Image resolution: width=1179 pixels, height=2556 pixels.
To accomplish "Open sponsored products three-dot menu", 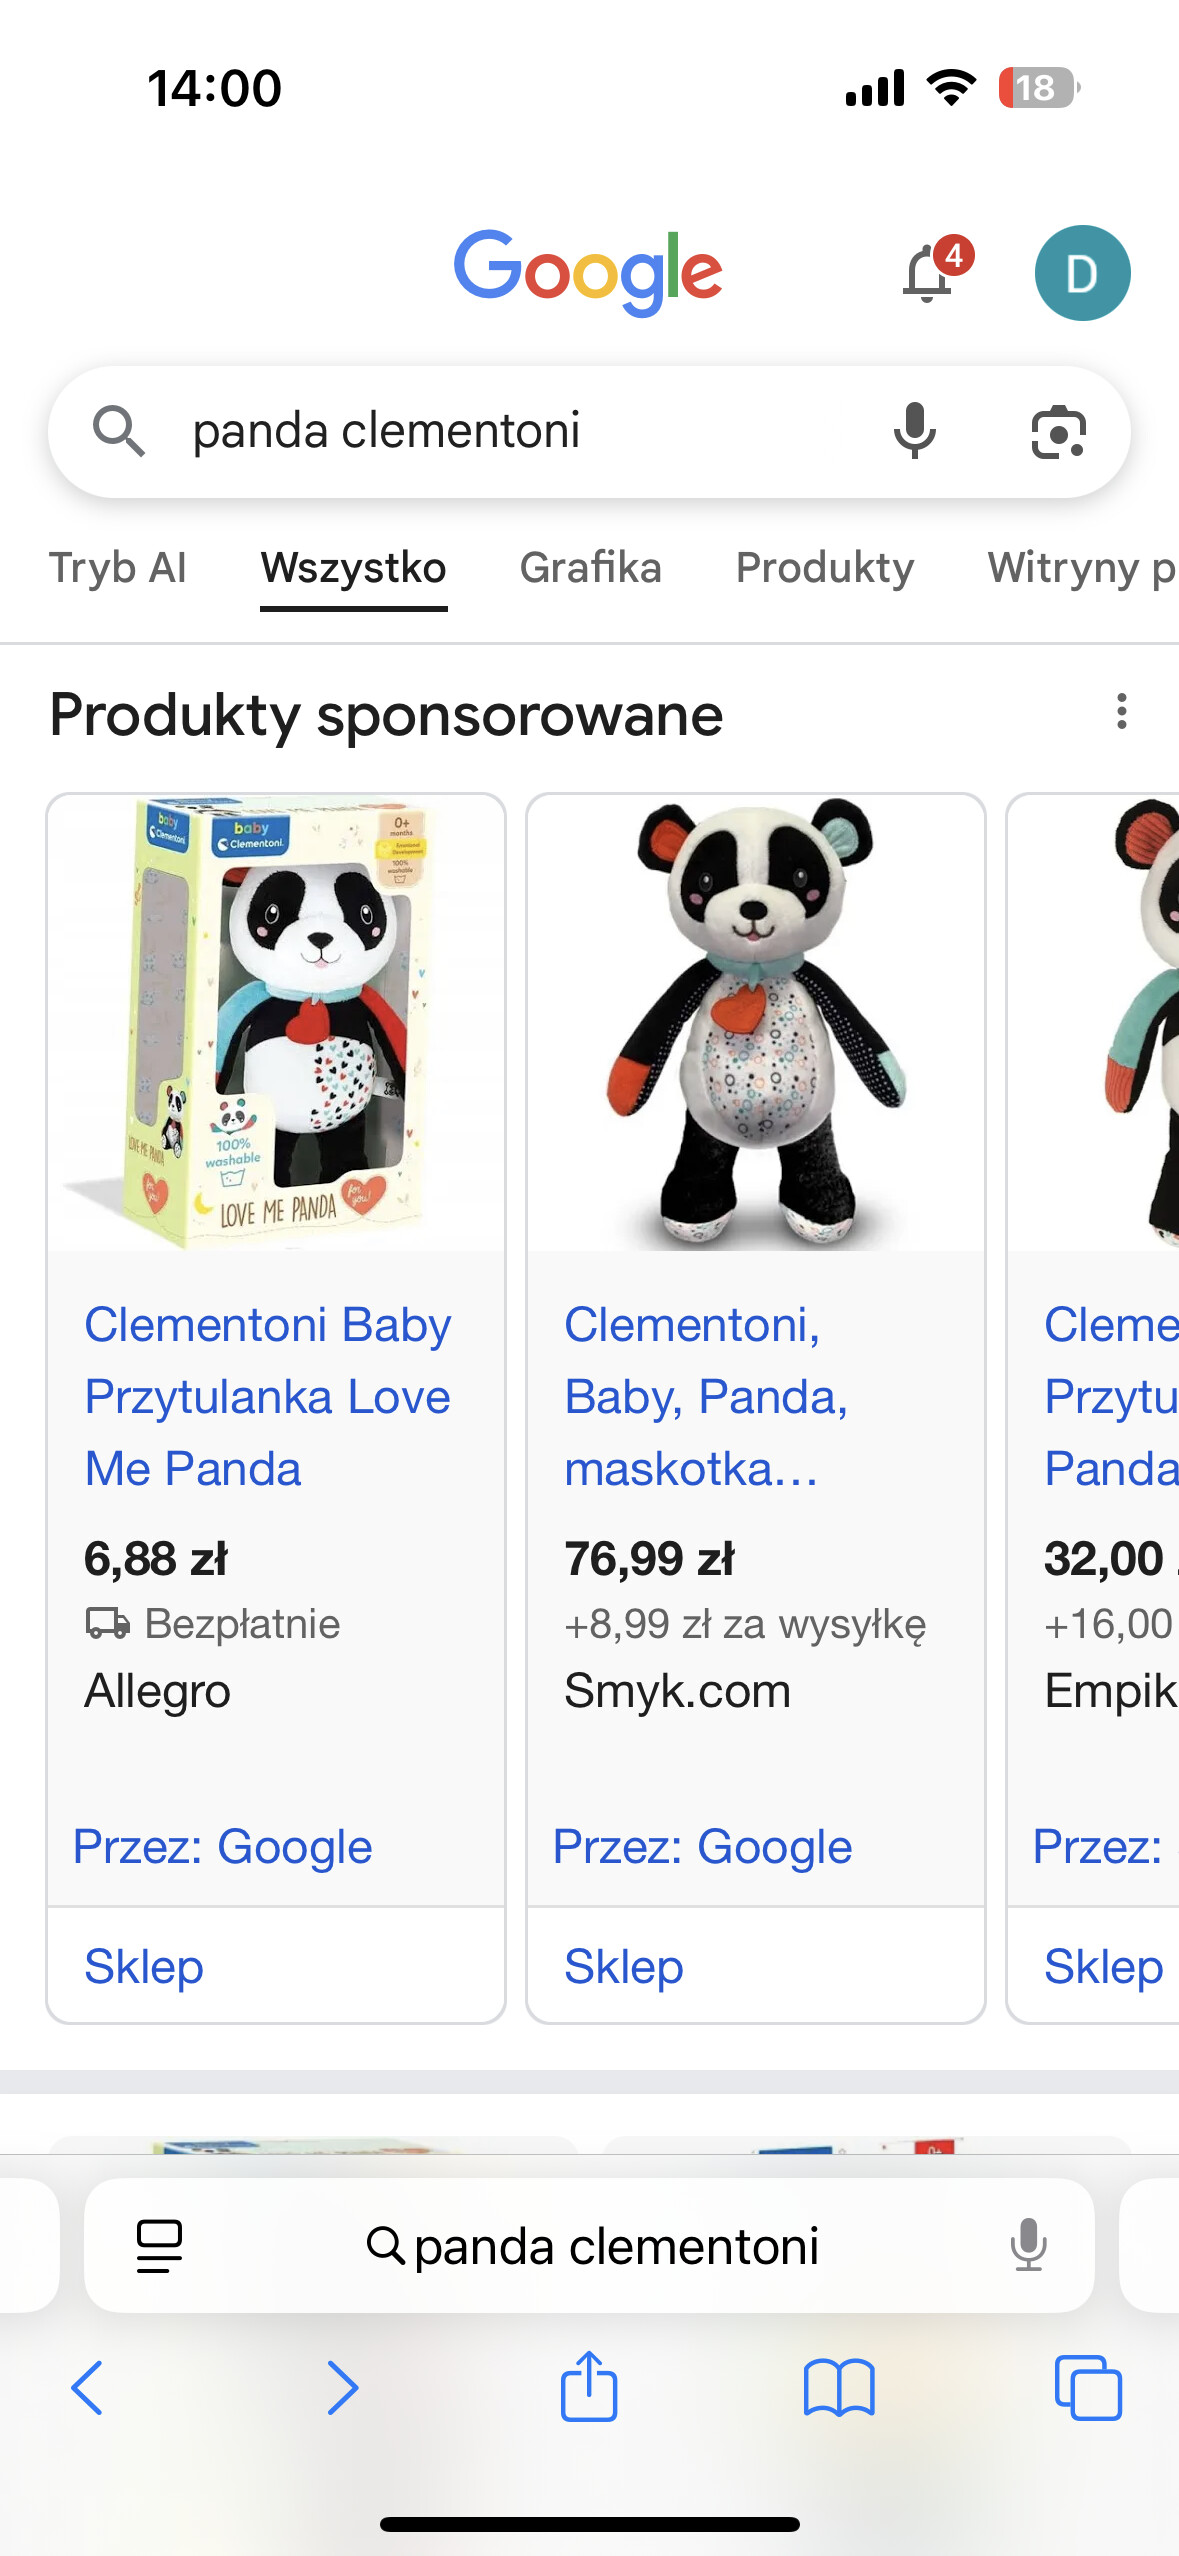I will click(1122, 712).
